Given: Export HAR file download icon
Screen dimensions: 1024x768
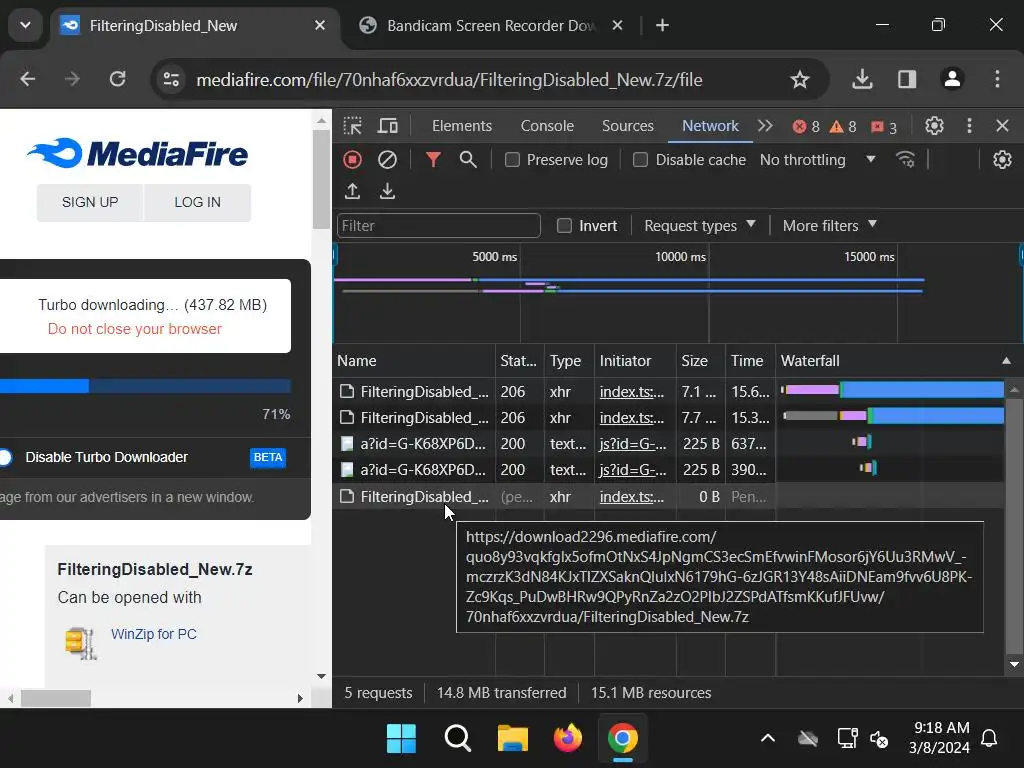Looking at the screenshot, I should [x=387, y=191].
